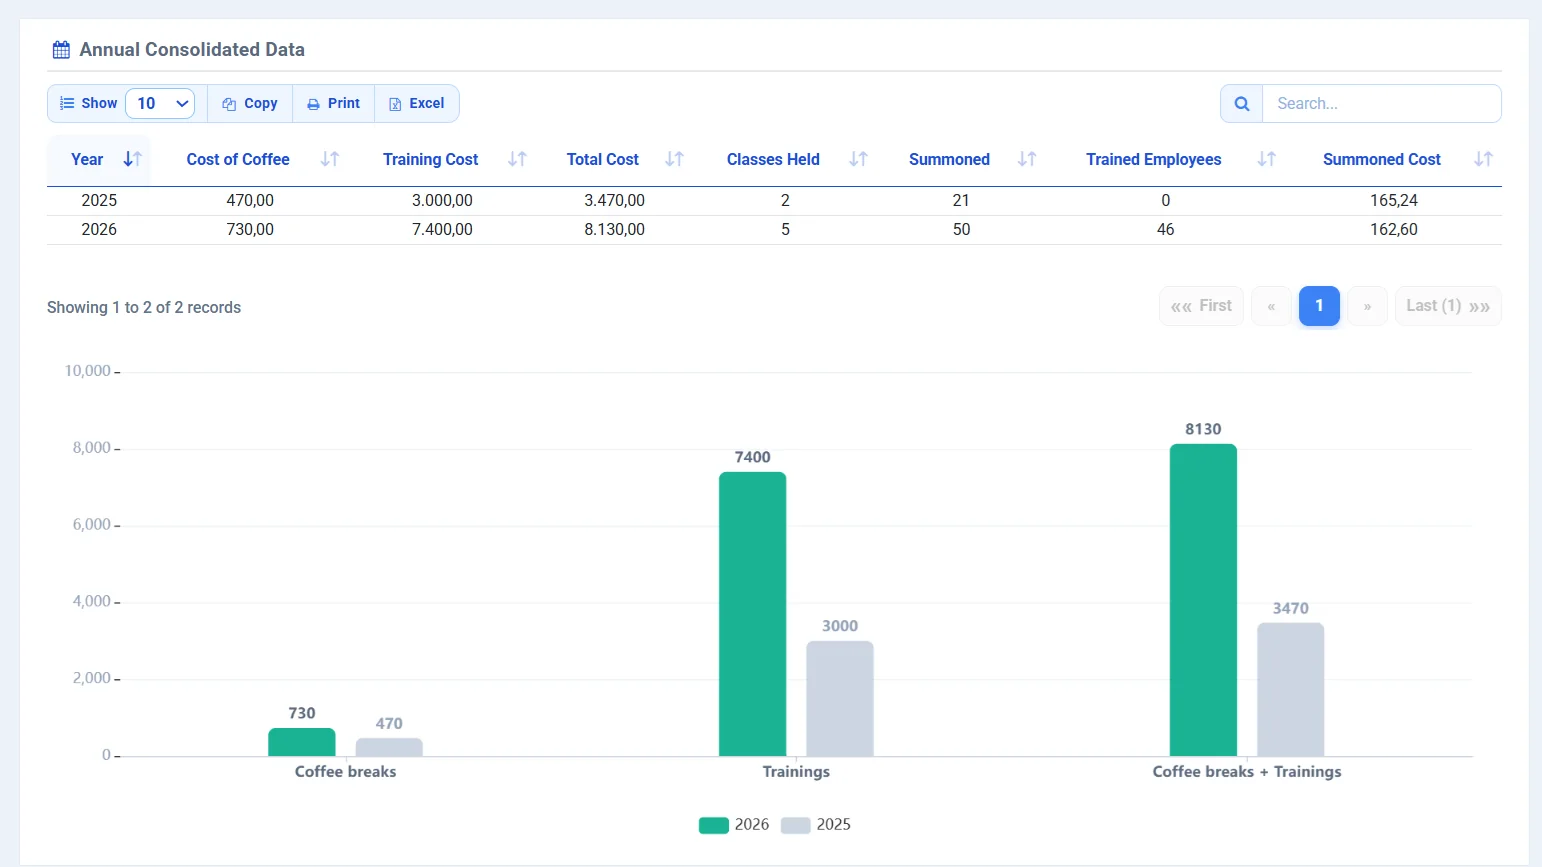Click the next page » button
This screenshot has width=1542, height=867.
tap(1367, 306)
